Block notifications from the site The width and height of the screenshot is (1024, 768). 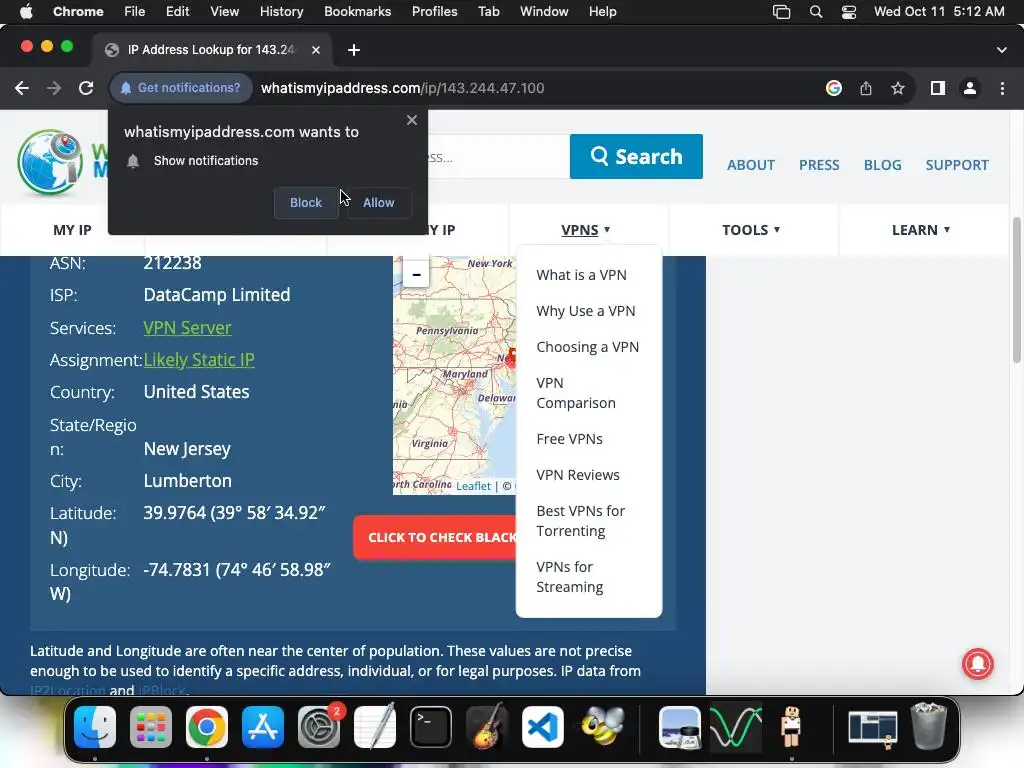pyautogui.click(x=306, y=202)
